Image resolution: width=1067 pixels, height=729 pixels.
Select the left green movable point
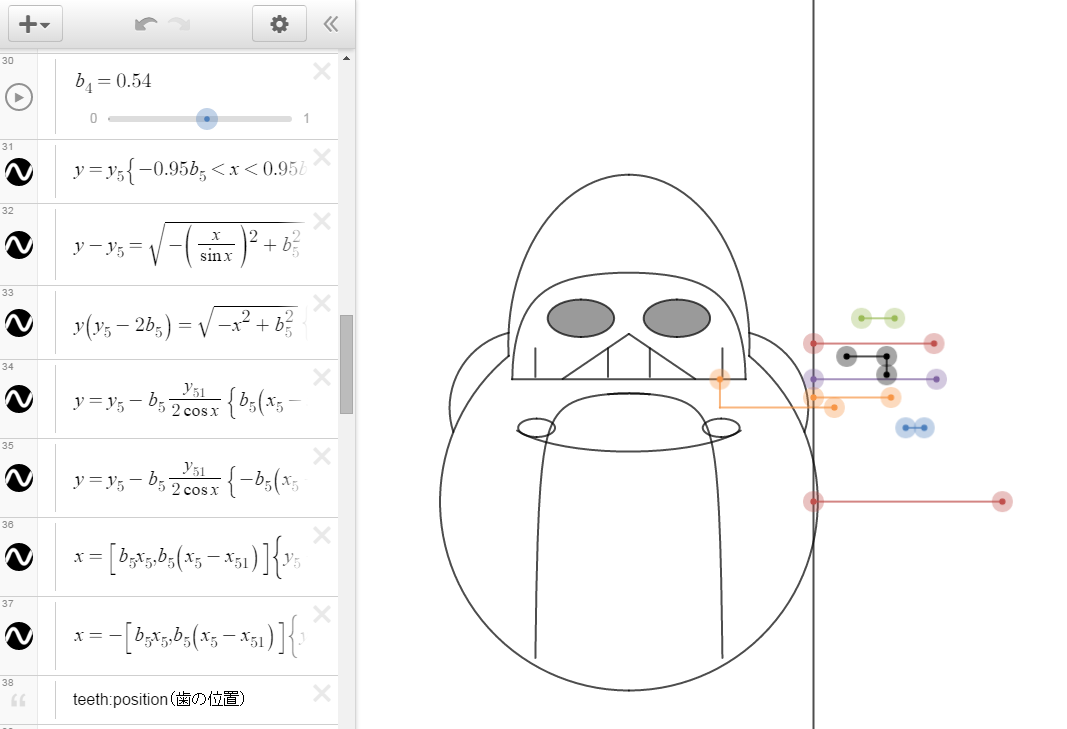point(861,318)
